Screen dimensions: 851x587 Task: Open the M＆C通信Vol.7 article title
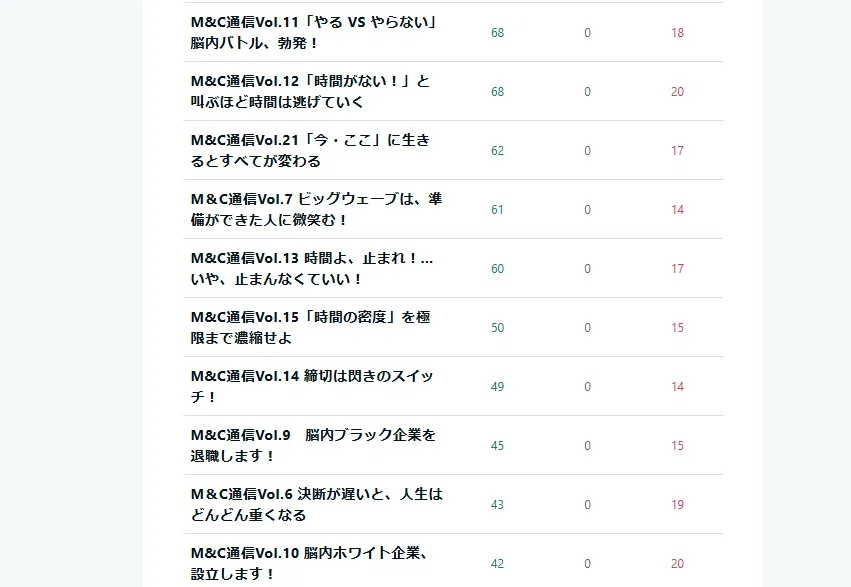(316, 210)
